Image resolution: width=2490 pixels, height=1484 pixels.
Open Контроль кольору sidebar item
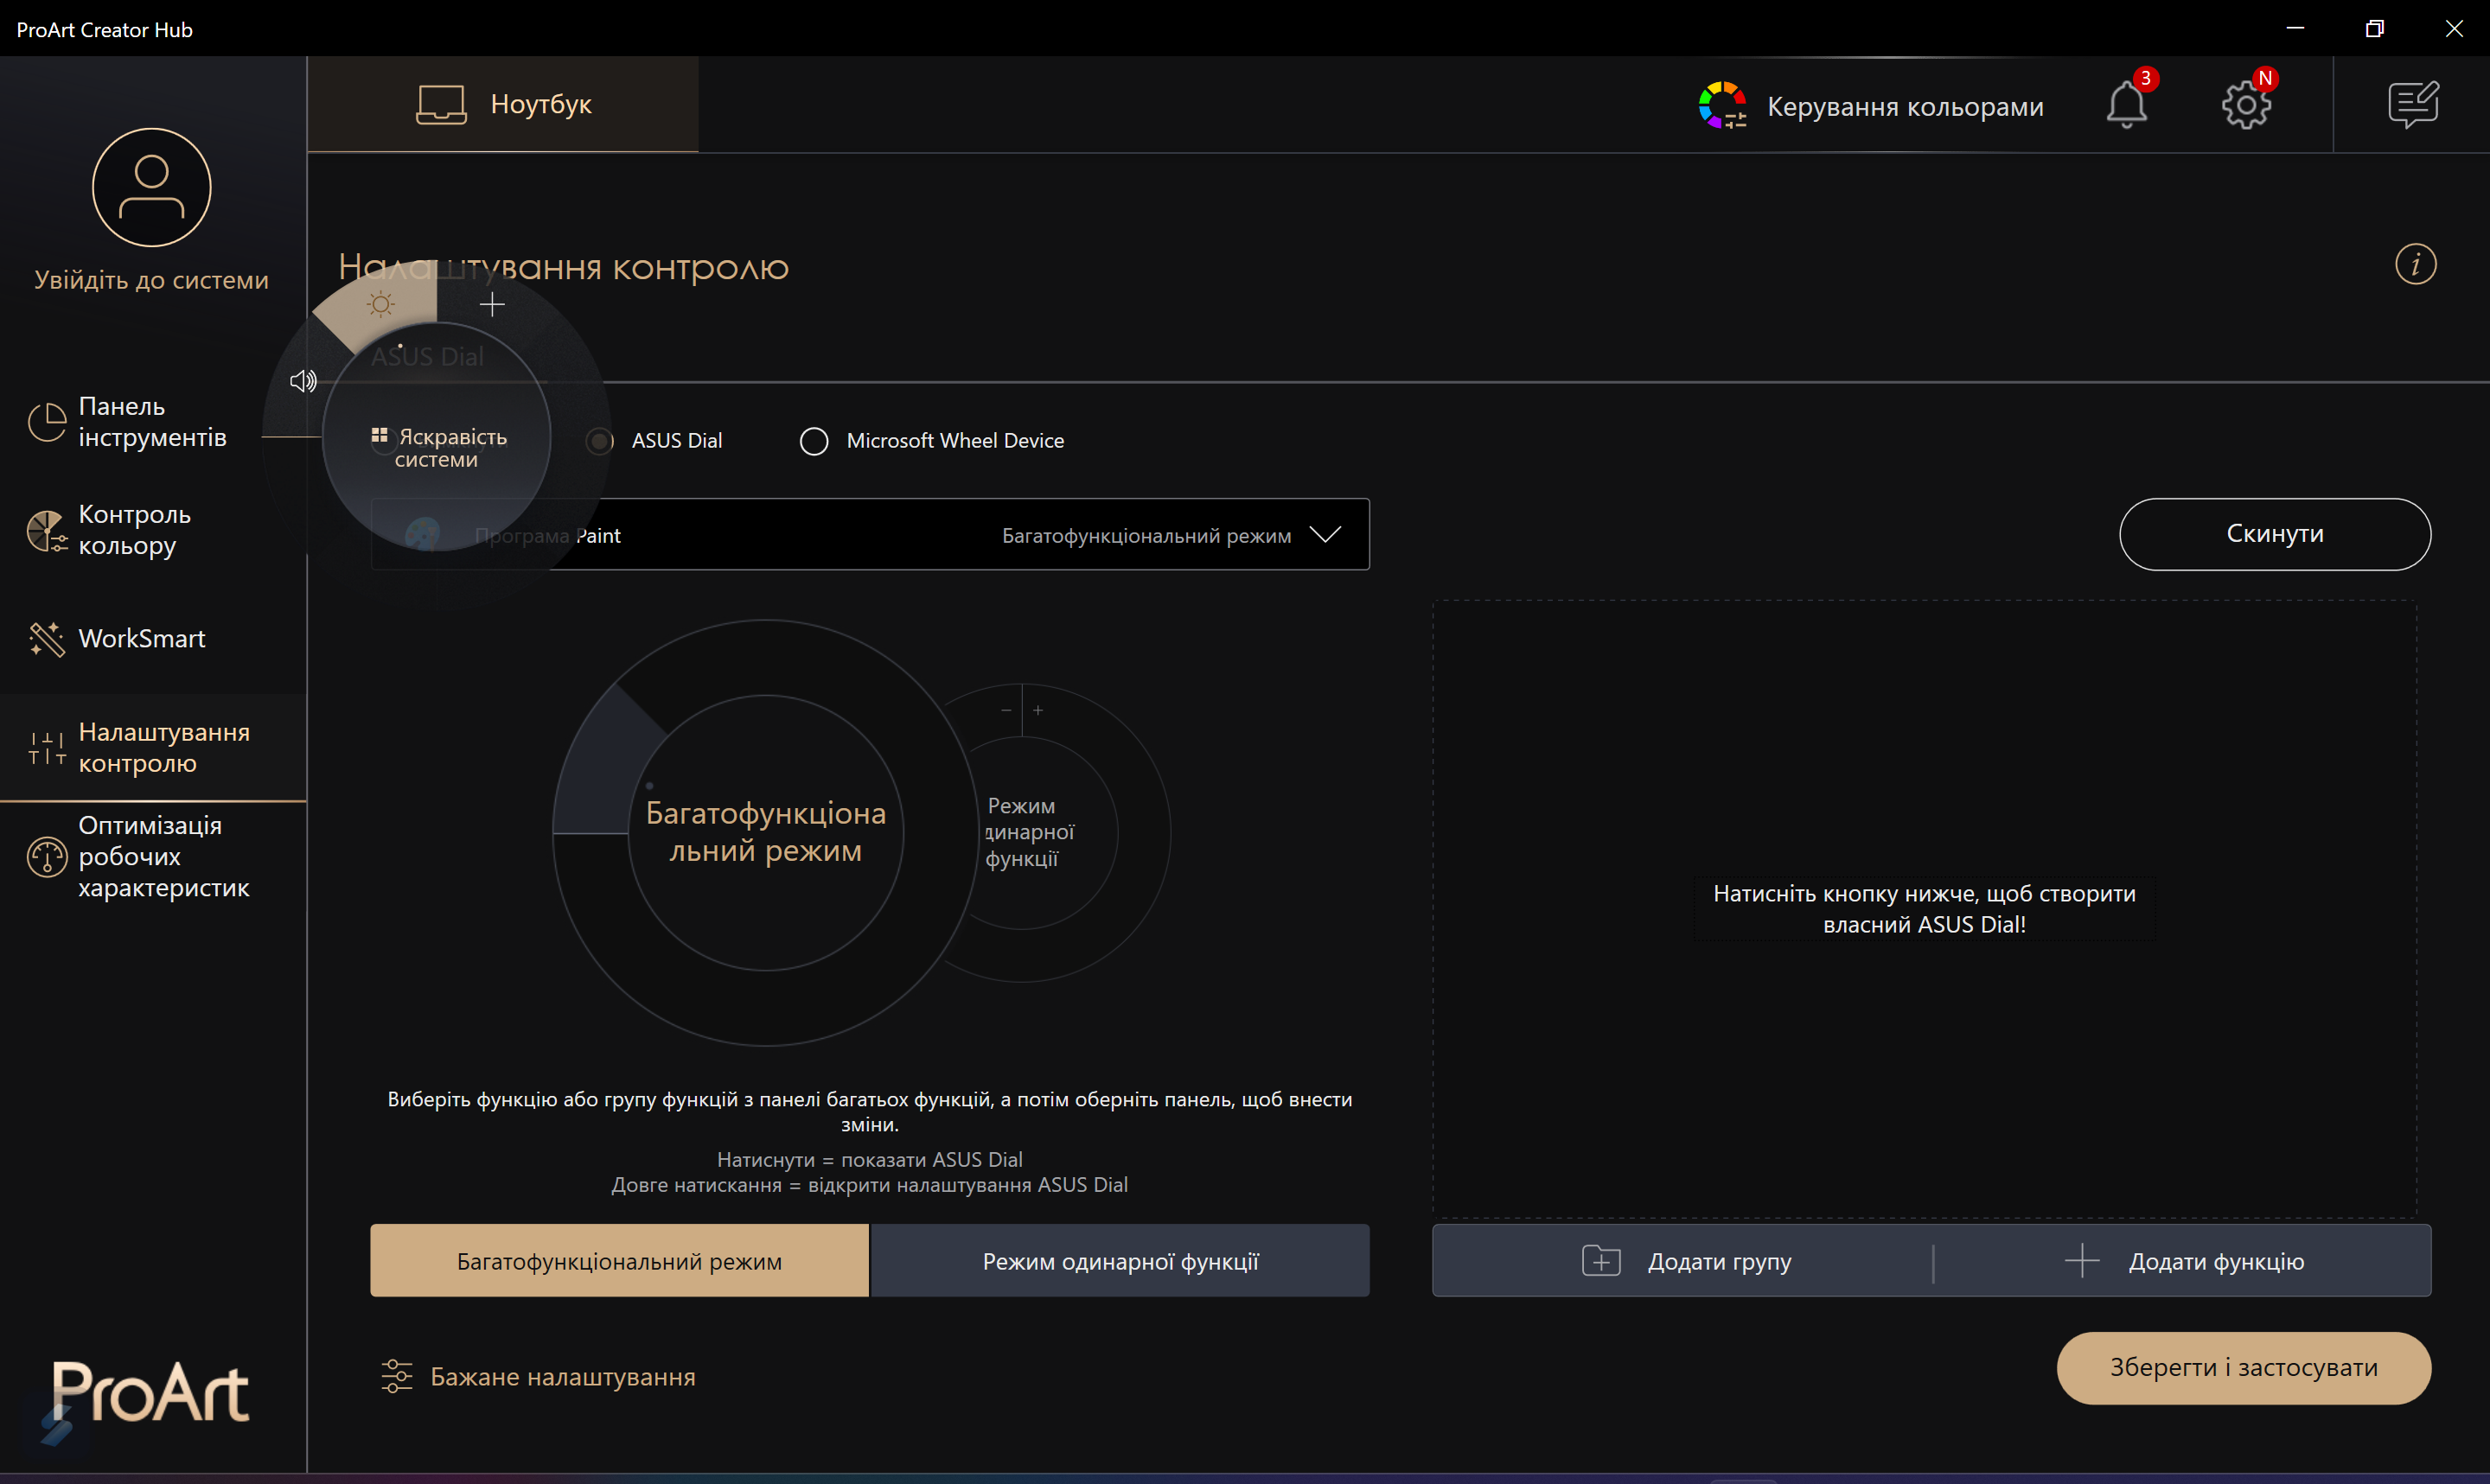pyautogui.click(x=134, y=530)
